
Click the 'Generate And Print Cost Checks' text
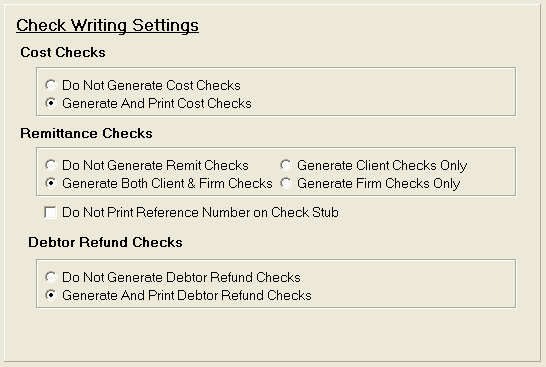coord(157,103)
